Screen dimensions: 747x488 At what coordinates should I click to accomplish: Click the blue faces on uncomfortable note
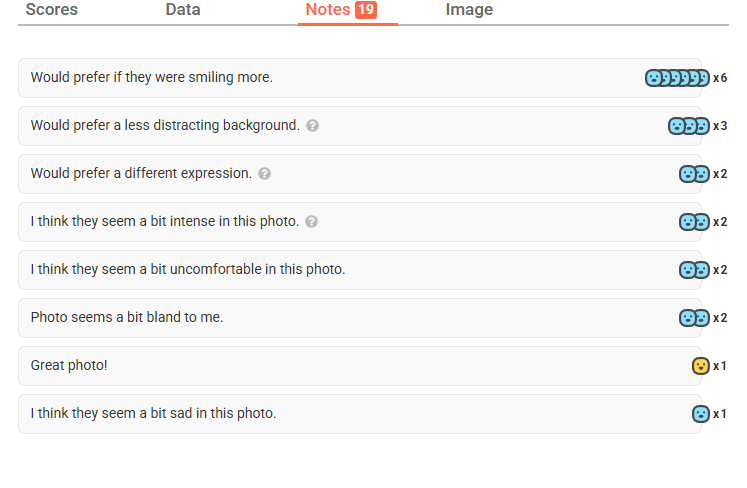[x=694, y=270]
